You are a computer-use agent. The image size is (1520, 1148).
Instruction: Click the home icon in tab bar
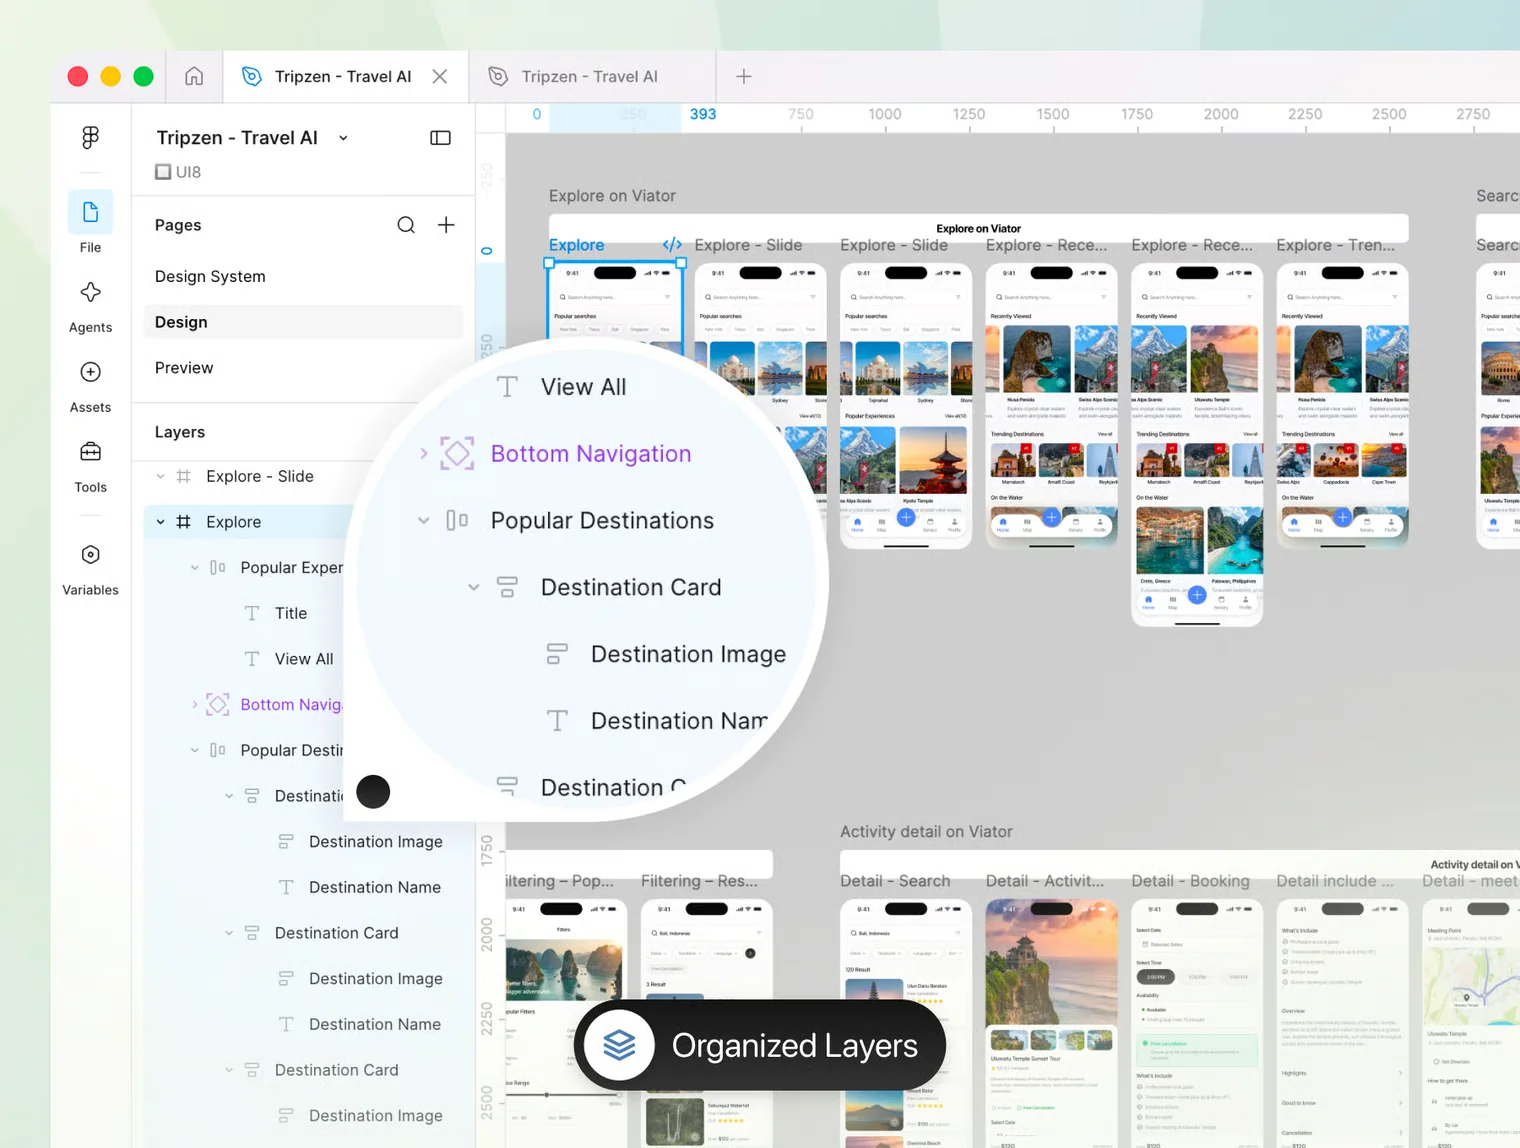194,76
